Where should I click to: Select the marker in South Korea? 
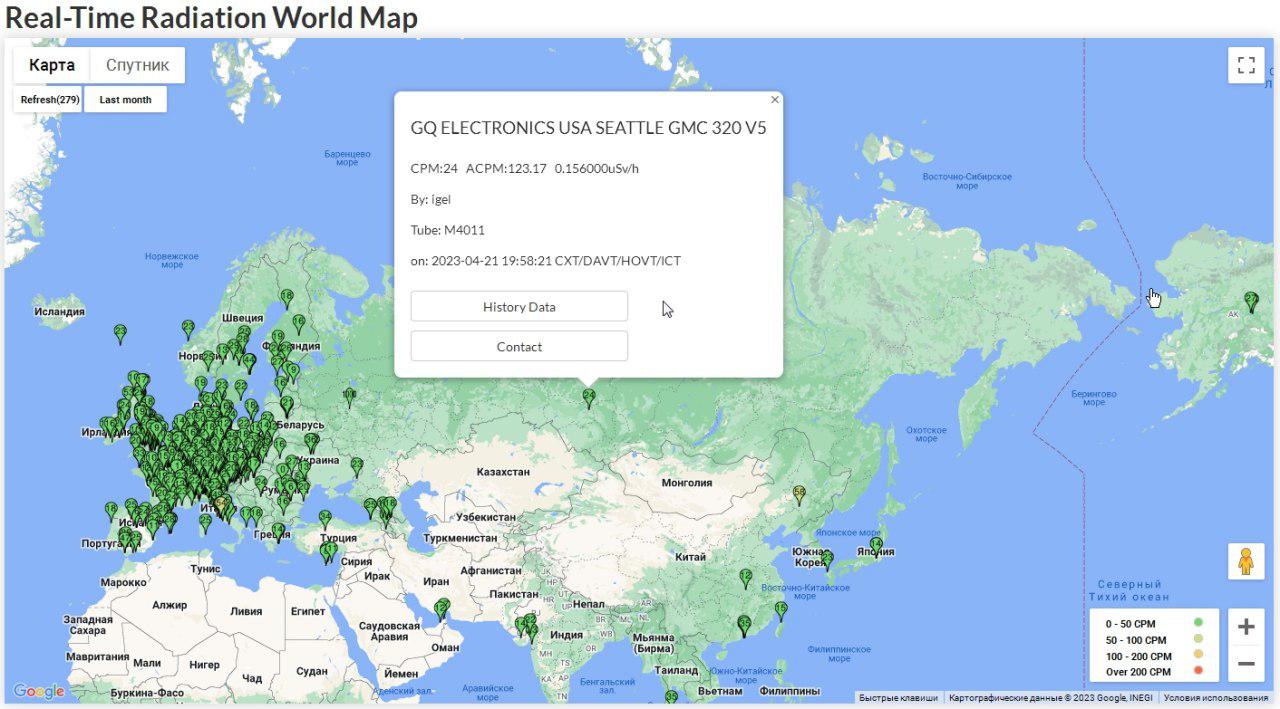coord(826,560)
